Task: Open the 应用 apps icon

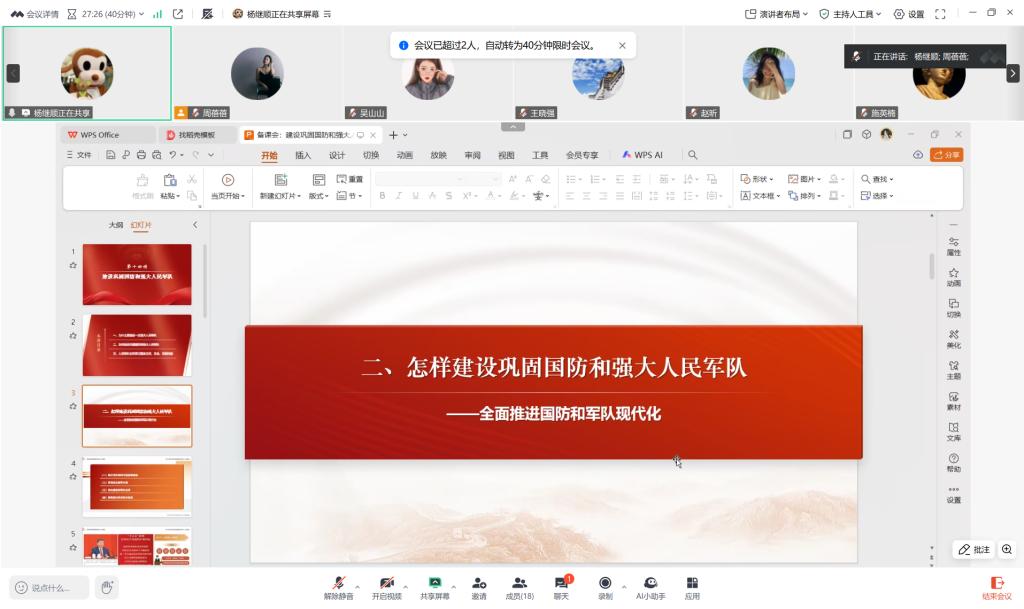Action: tap(692, 584)
